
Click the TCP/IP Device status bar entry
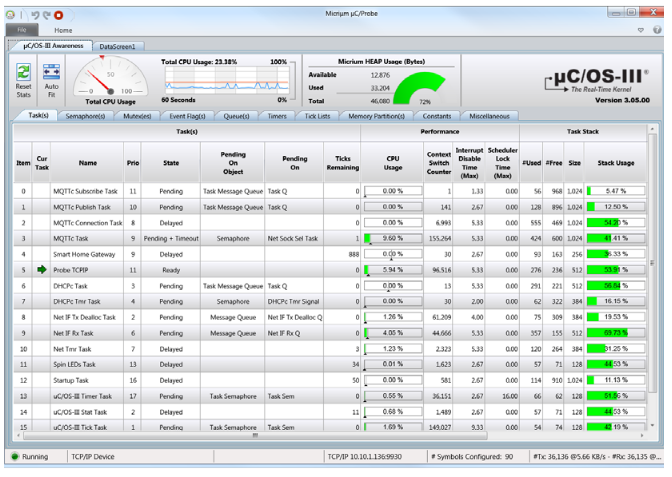point(93,456)
